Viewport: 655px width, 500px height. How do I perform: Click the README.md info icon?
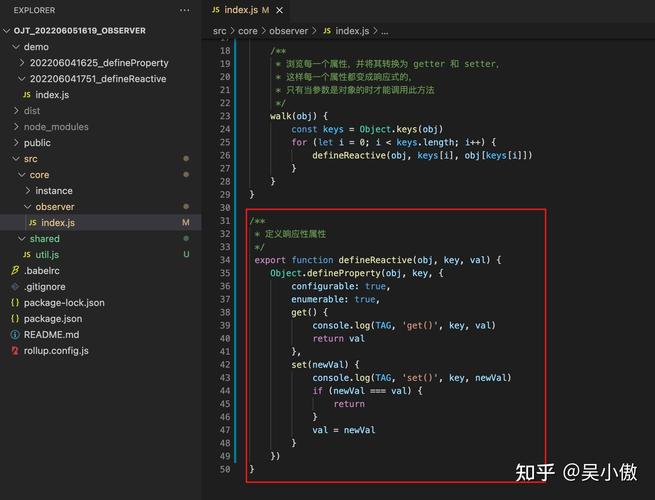pyautogui.click(x=15, y=335)
